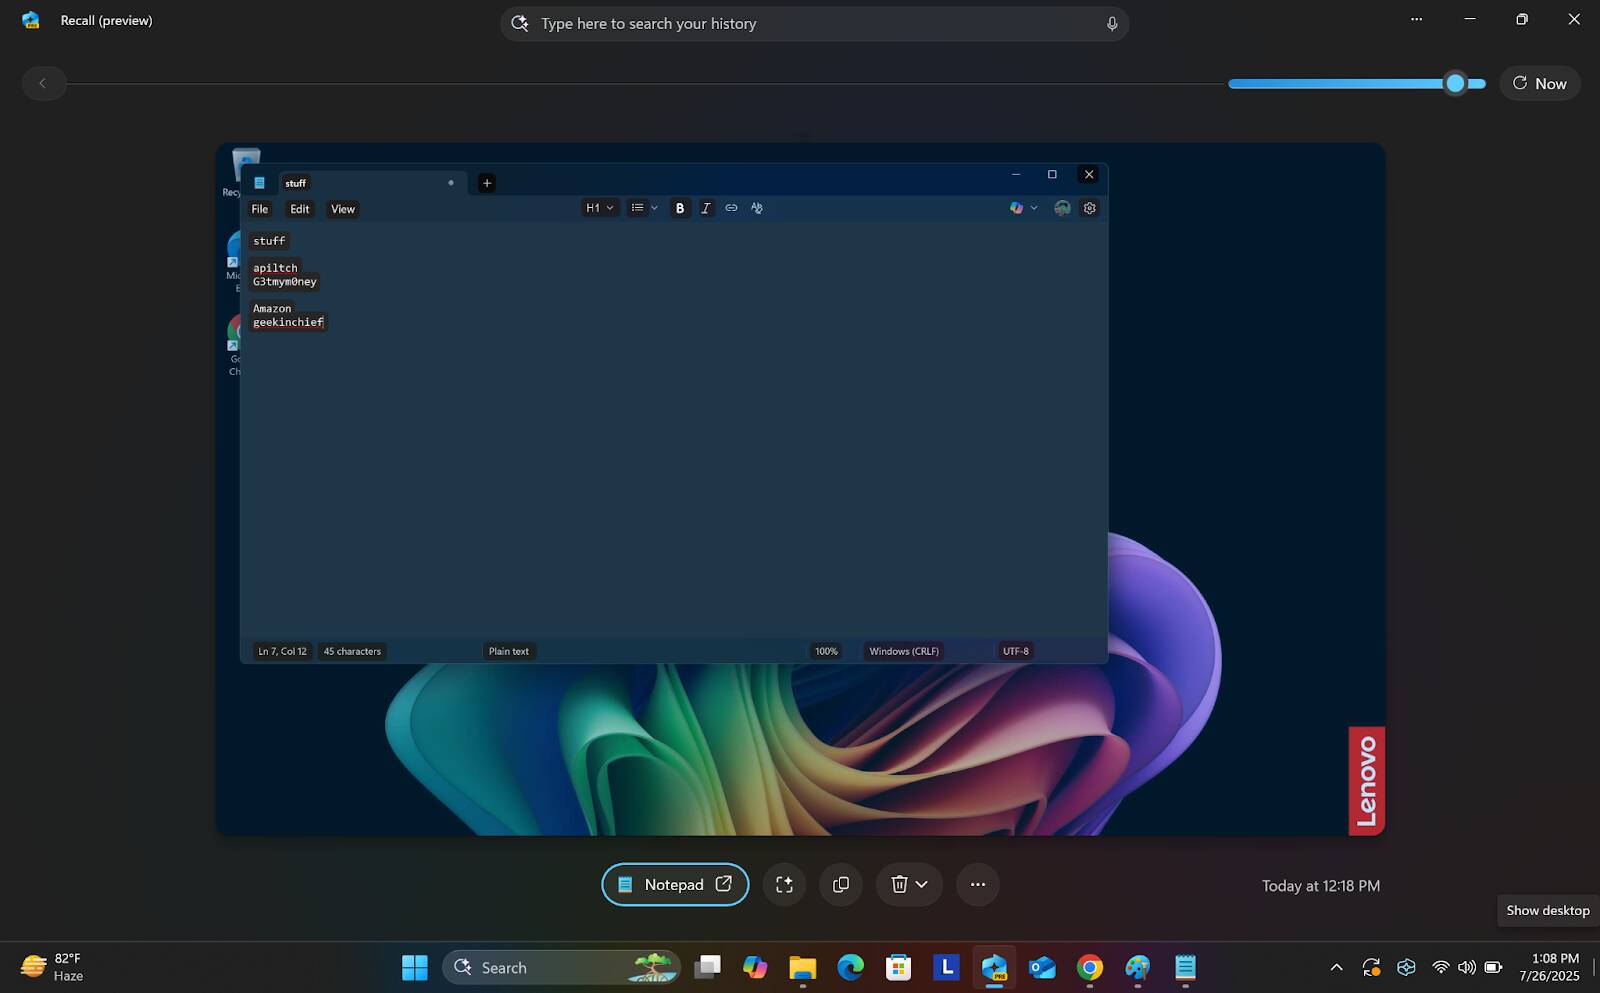The height and width of the screenshot is (993, 1600).
Task: Click the volume speaker tray icon
Action: (1467, 967)
